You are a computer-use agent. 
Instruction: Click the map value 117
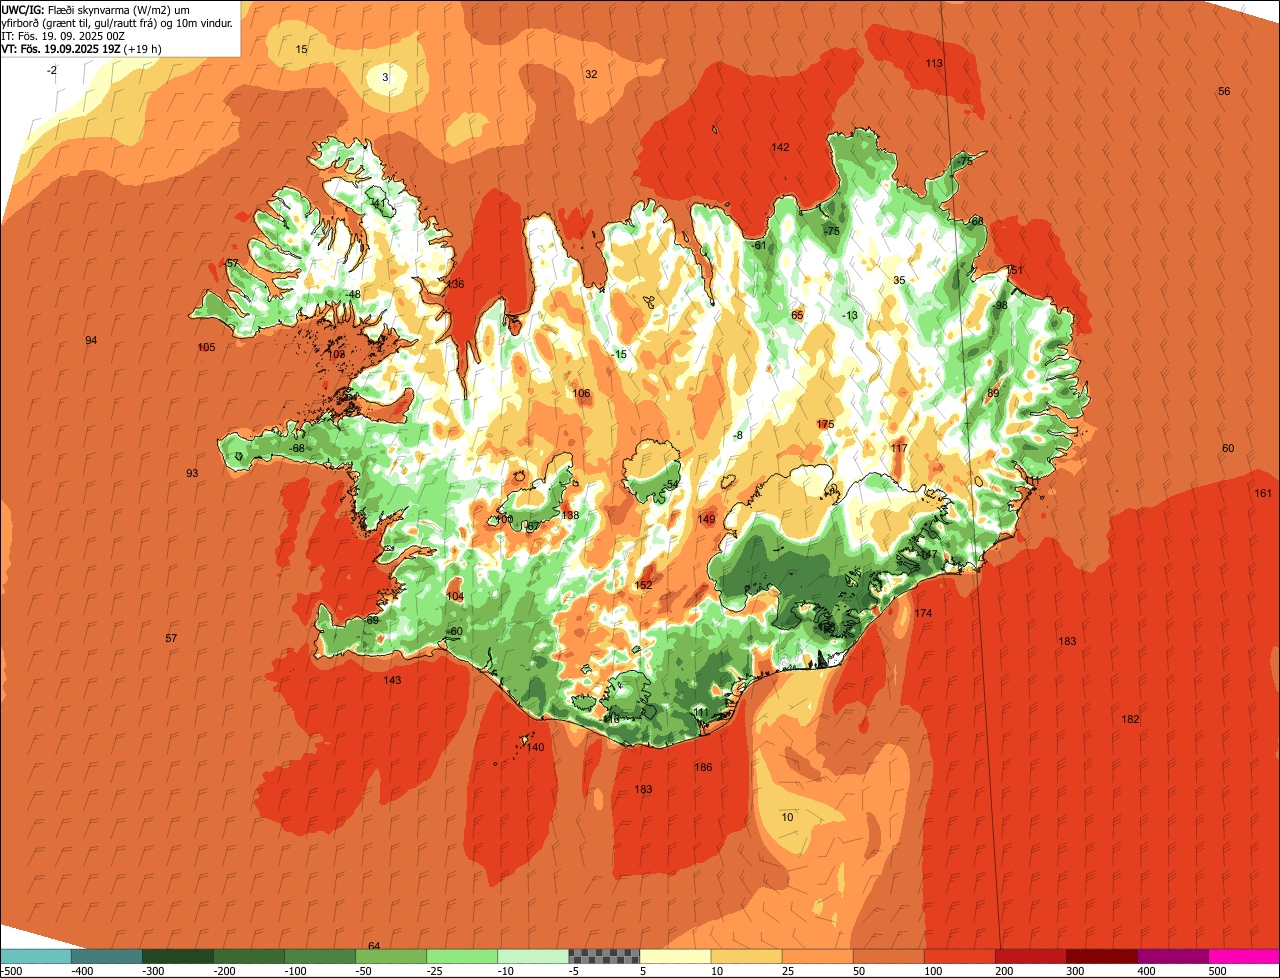coord(899,448)
